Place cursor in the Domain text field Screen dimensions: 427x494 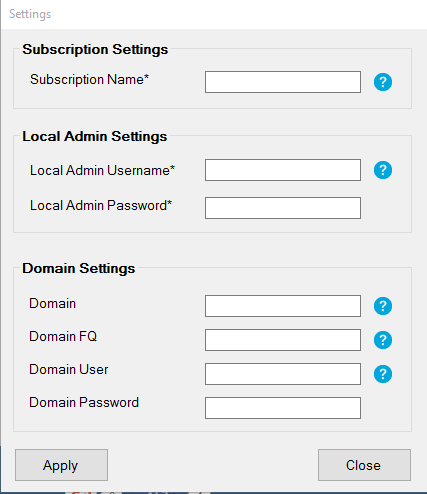click(283, 306)
